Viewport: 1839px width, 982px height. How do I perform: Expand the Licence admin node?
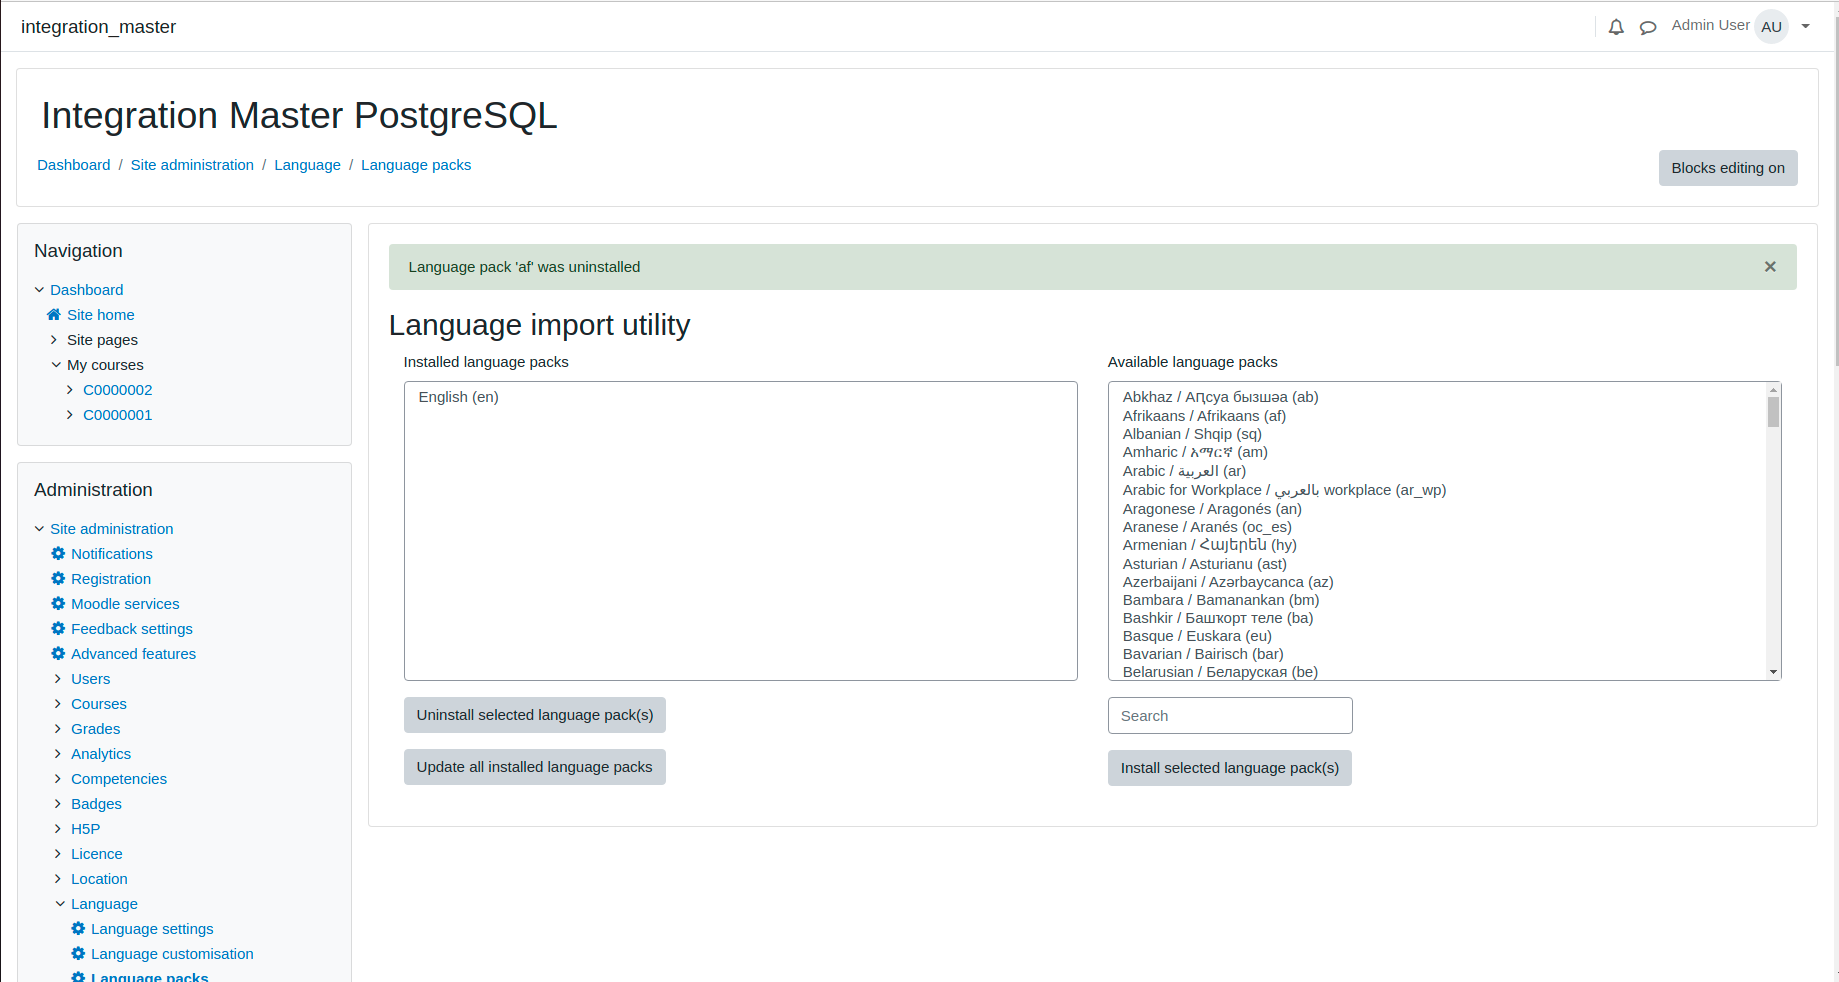click(58, 854)
